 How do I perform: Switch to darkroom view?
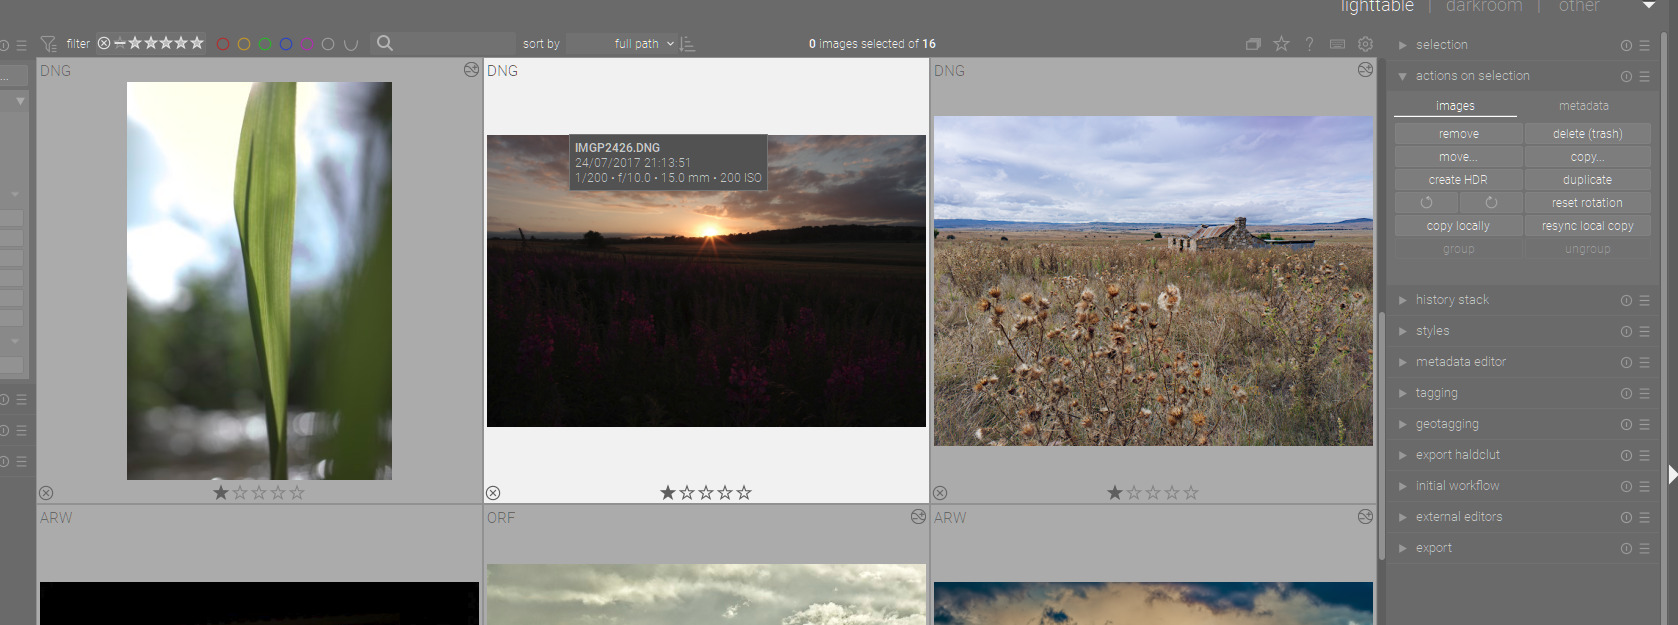point(1483,7)
